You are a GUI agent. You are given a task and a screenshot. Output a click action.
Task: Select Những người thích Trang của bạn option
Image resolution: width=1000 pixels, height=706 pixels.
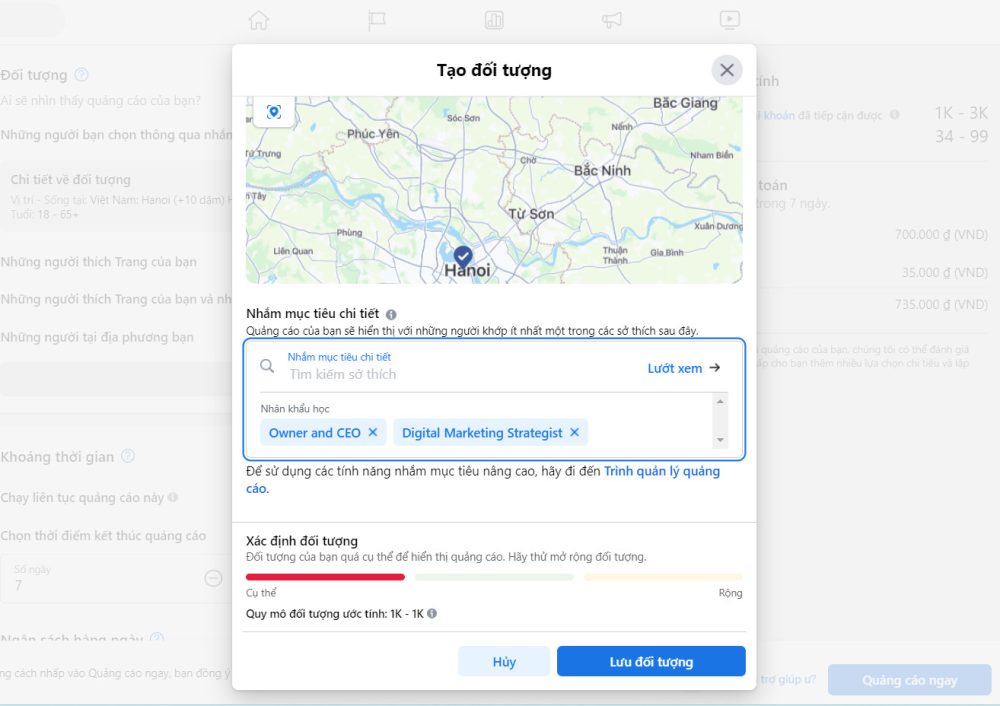pyautogui.click(x=99, y=262)
